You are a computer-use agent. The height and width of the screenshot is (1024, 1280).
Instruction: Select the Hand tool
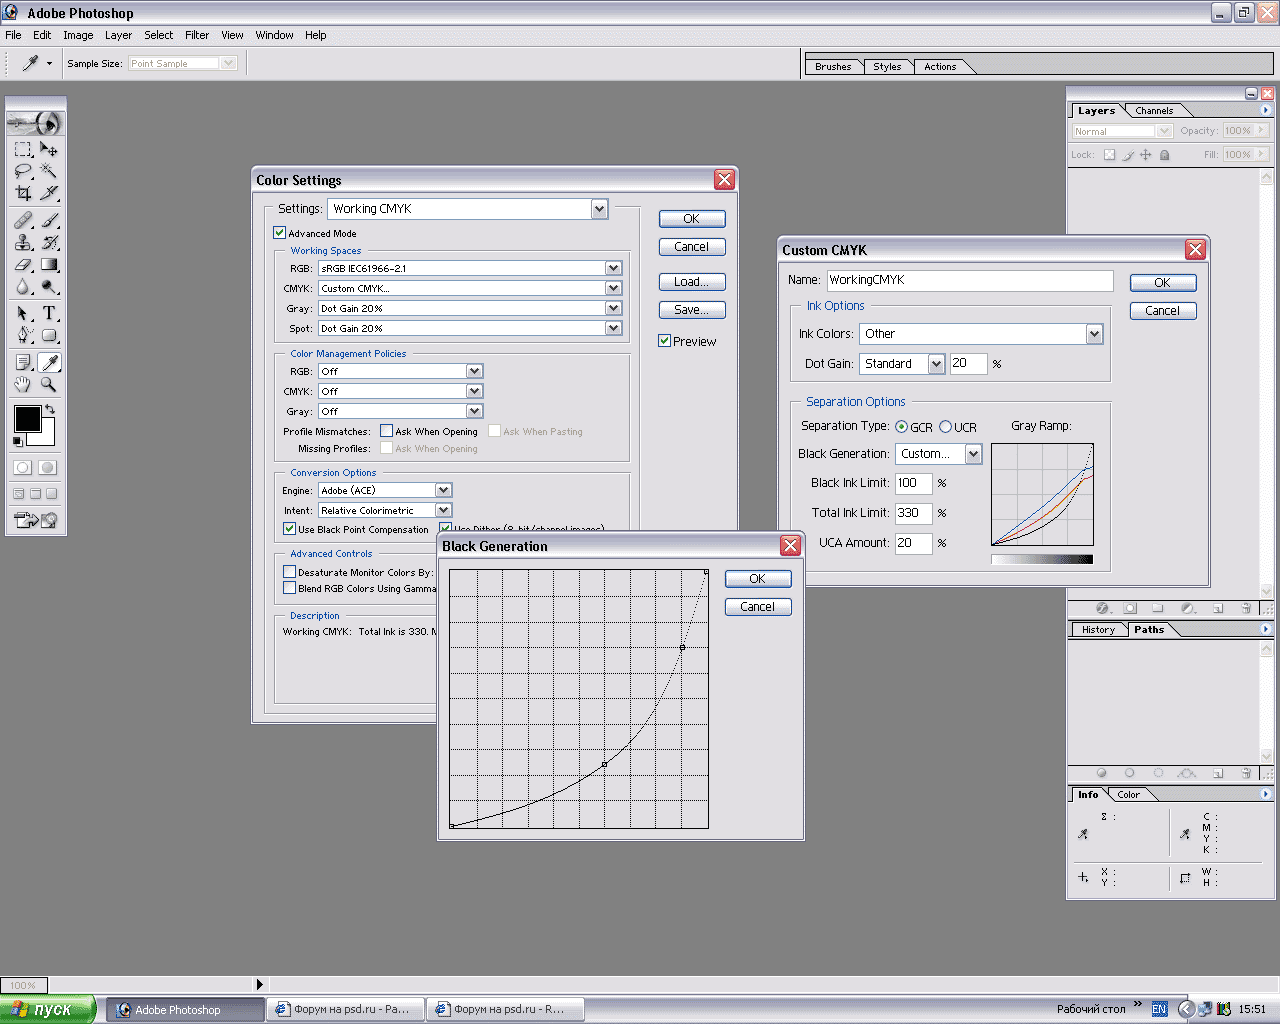pyautogui.click(x=23, y=384)
